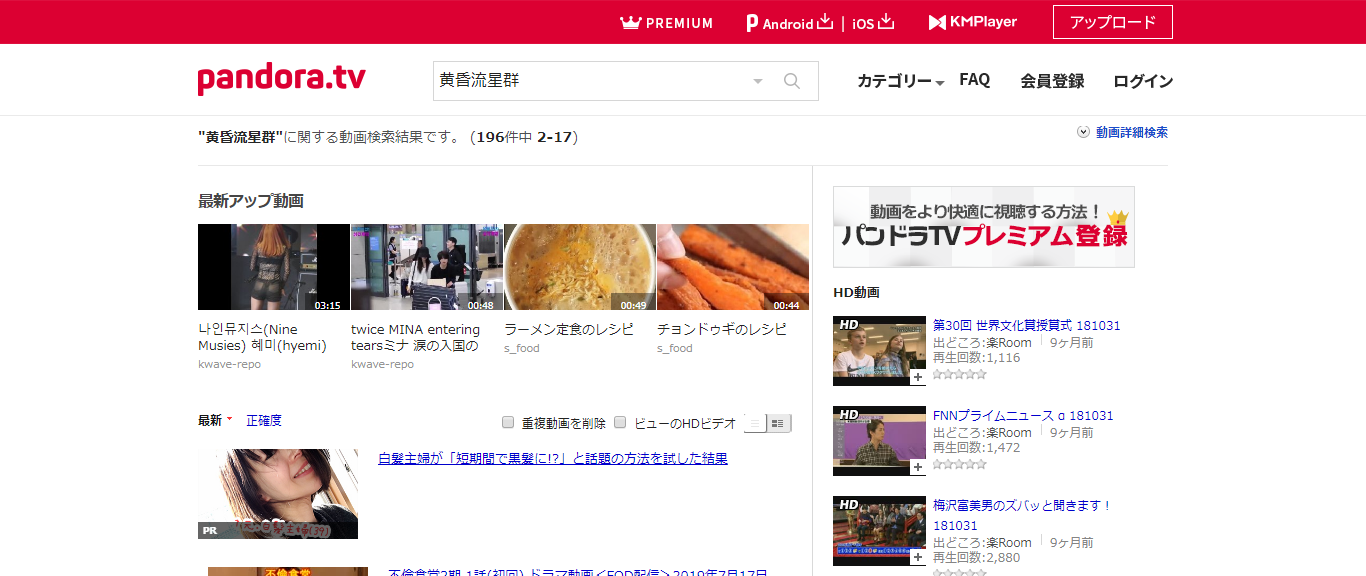Go to 会員登録 sign-up
The image size is (1366, 576).
click(x=1052, y=81)
